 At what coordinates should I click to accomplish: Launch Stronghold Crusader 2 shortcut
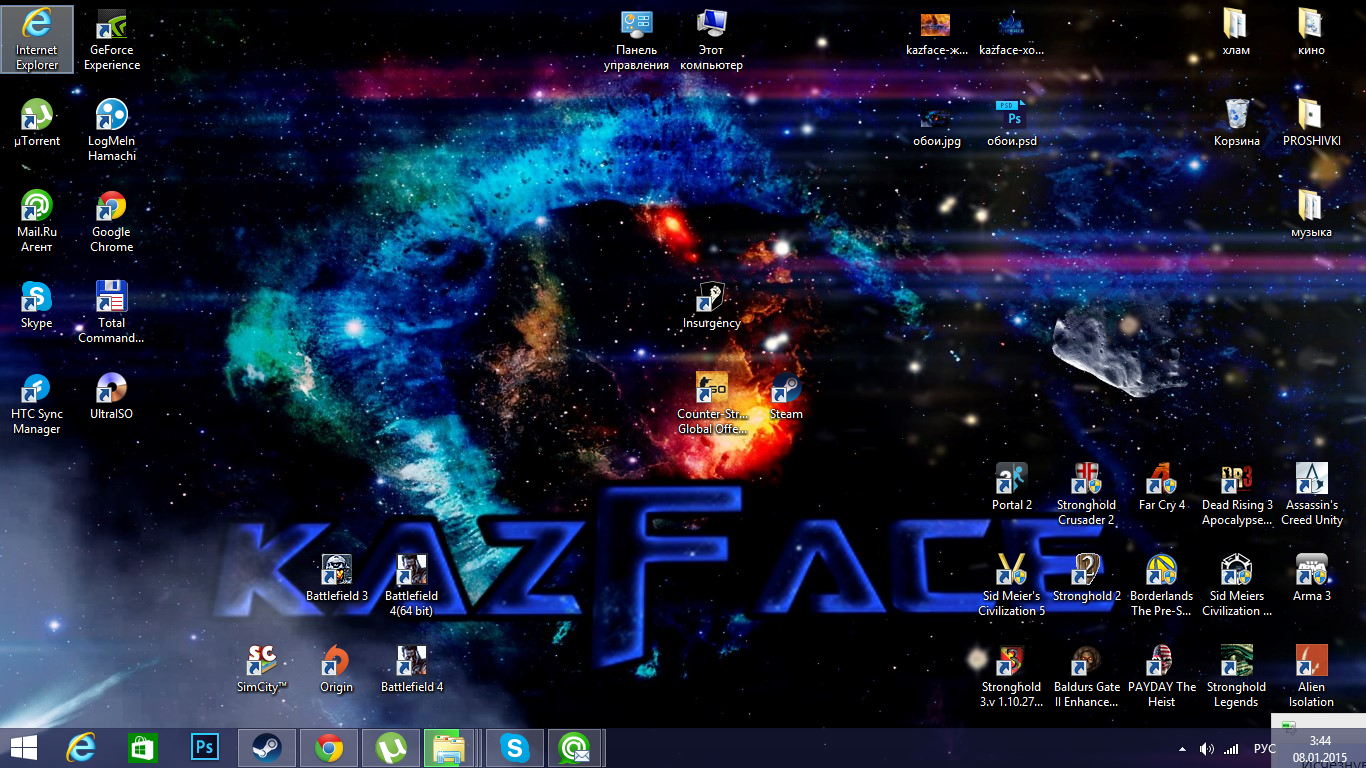[x=1087, y=493]
